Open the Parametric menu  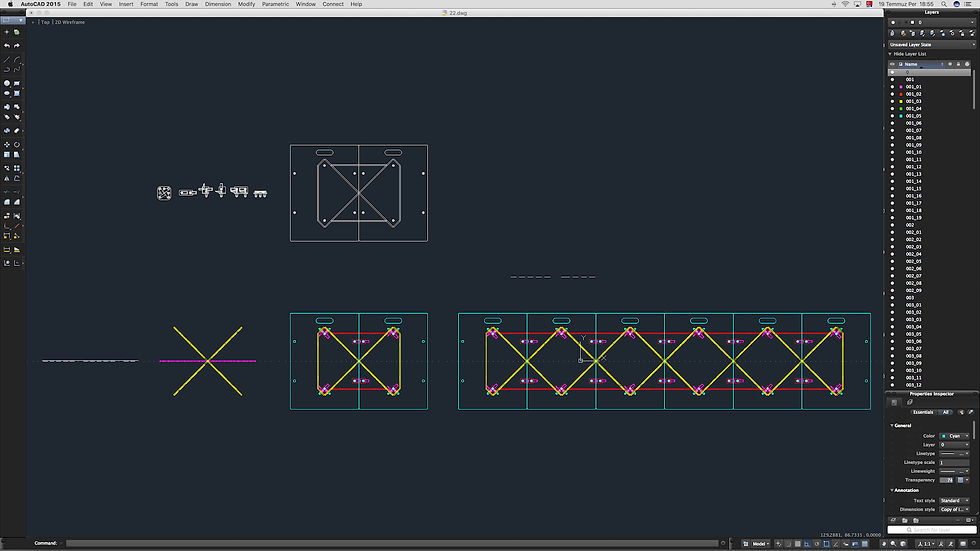pyautogui.click(x=275, y=4)
